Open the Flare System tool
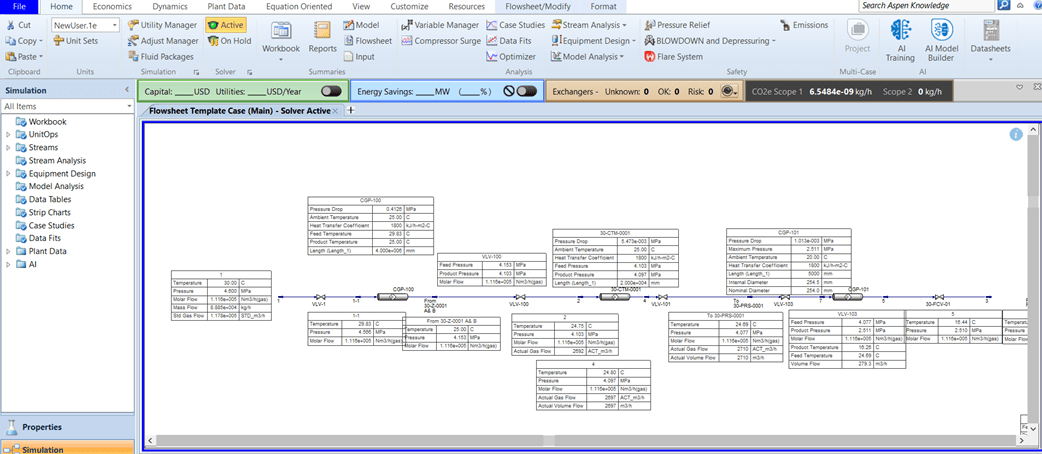Viewport: 1042px width, 454px height. click(x=673, y=57)
